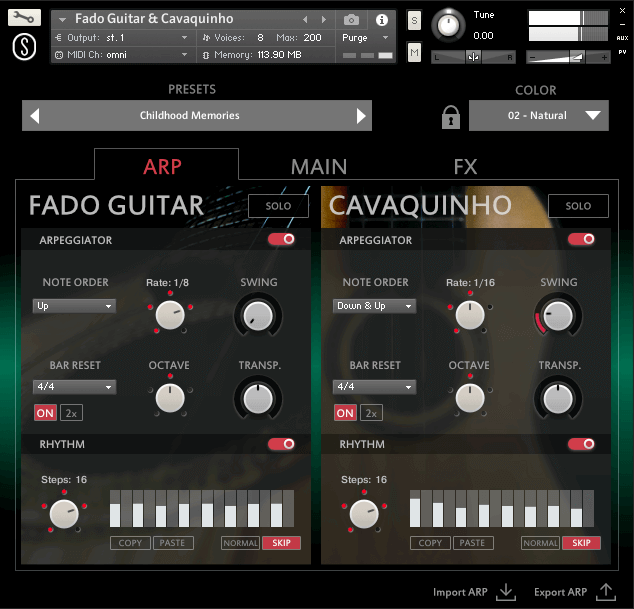Image resolution: width=634 pixels, height=609 pixels.
Task: Open Cavaquinho Note Order dropdown (Down & Up)
Action: coord(374,306)
